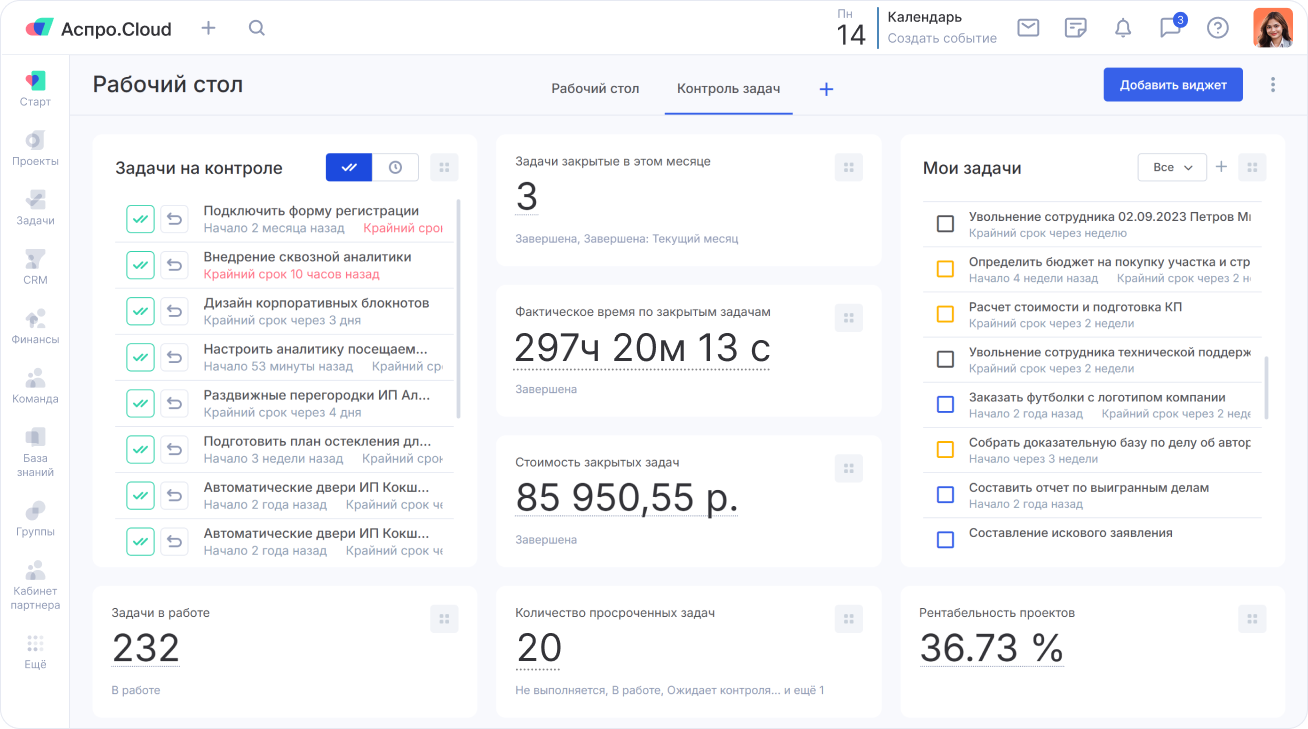Click the Добавить виджет button
Screen dimensions: 1308x729
(1172, 85)
